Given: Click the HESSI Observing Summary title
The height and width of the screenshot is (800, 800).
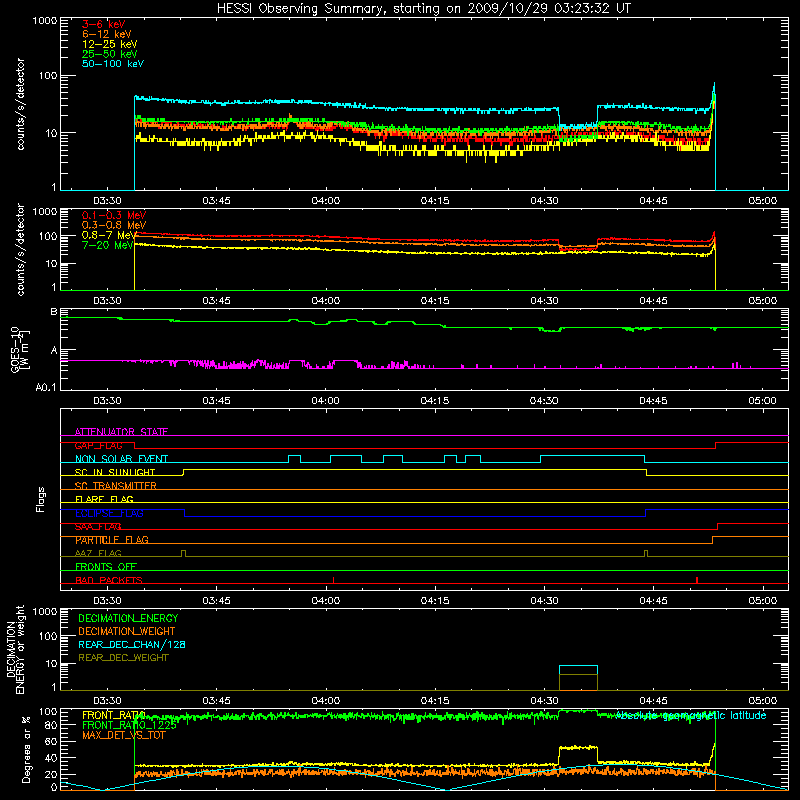Looking at the screenshot, I should 424,9.
